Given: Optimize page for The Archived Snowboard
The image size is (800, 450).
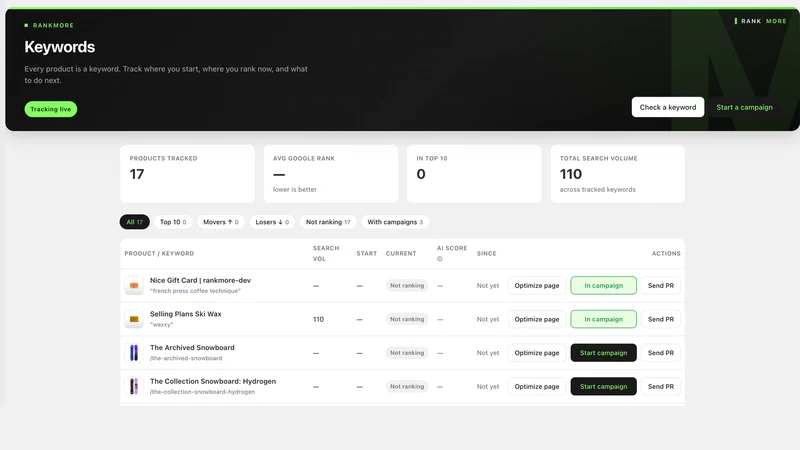Looking at the screenshot, I should click(x=537, y=353).
